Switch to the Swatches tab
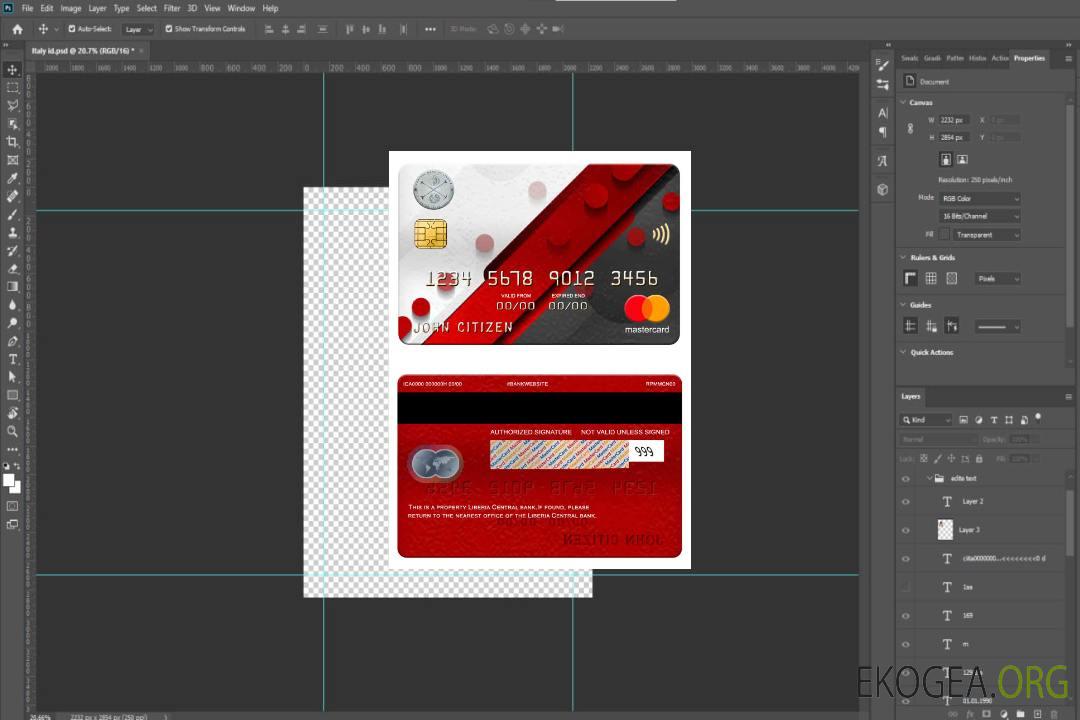1080x720 pixels. point(909,58)
